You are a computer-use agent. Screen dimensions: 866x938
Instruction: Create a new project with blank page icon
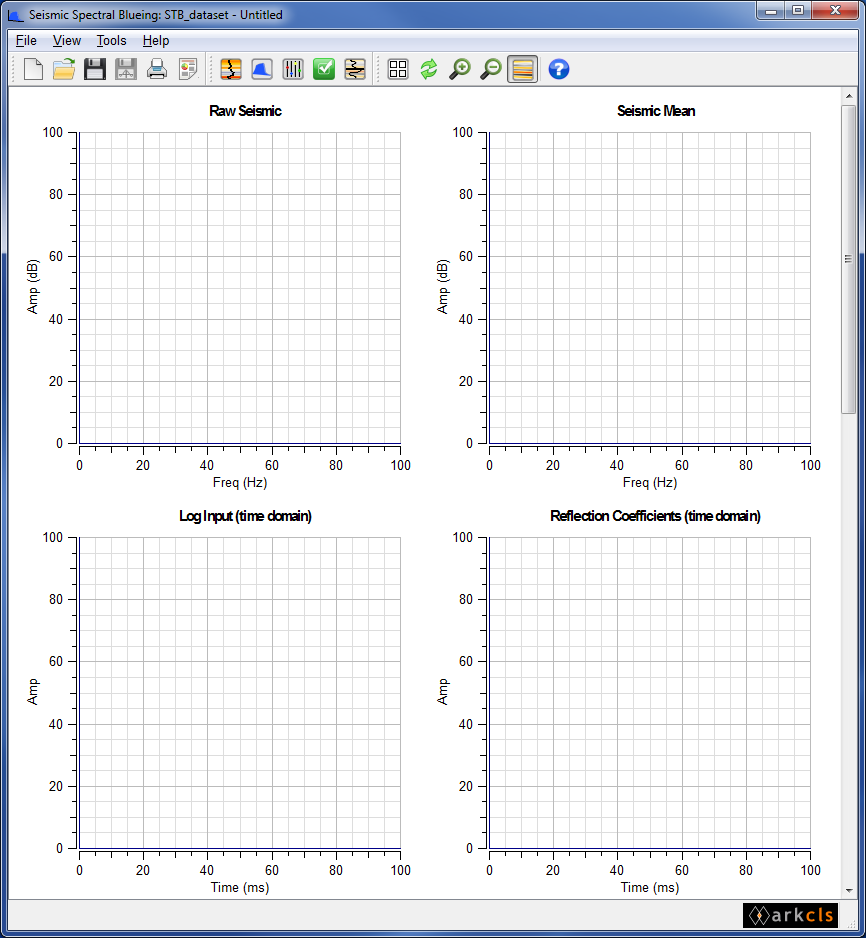[33, 69]
